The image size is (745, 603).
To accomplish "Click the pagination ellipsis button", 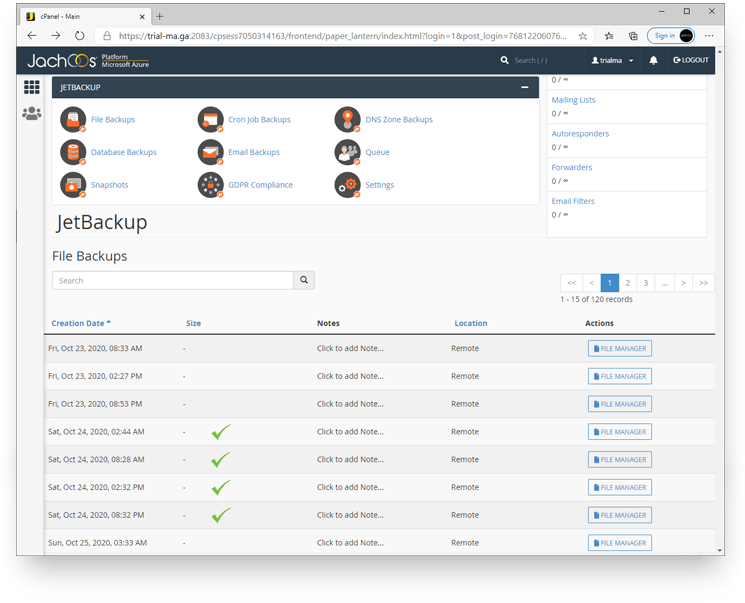I will coord(665,283).
